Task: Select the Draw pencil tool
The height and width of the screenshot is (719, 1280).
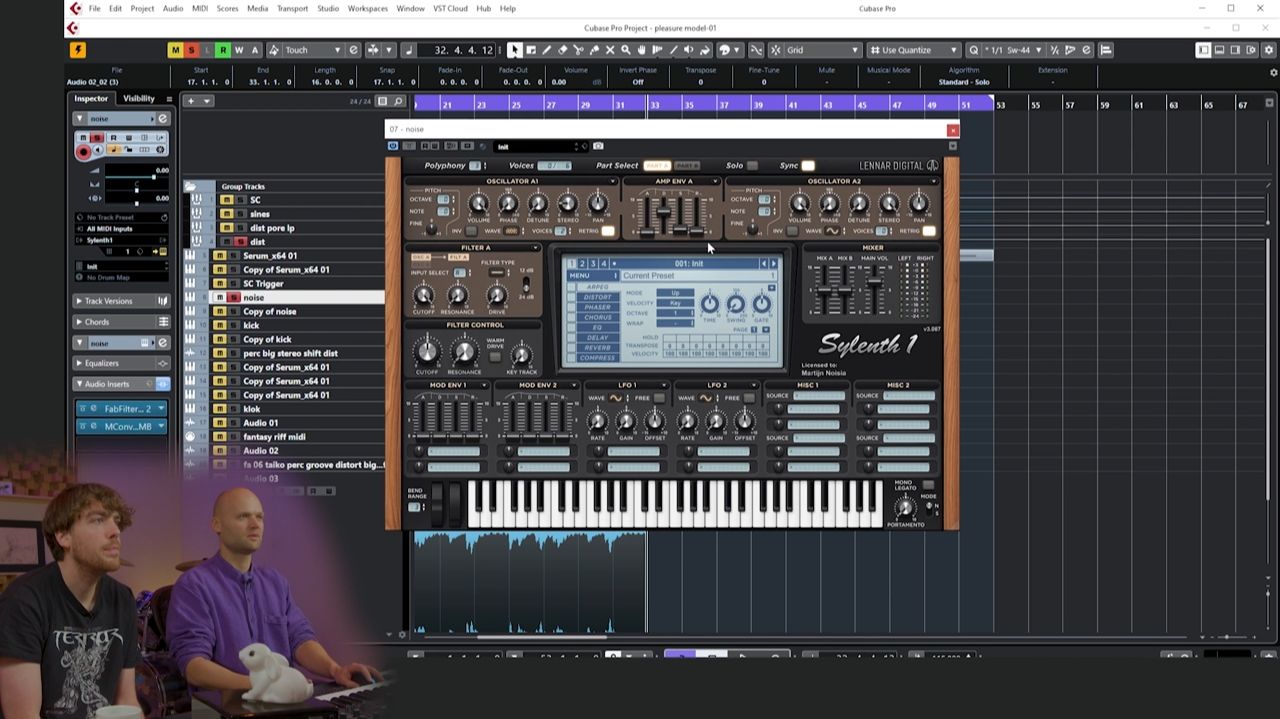Action: (547, 50)
